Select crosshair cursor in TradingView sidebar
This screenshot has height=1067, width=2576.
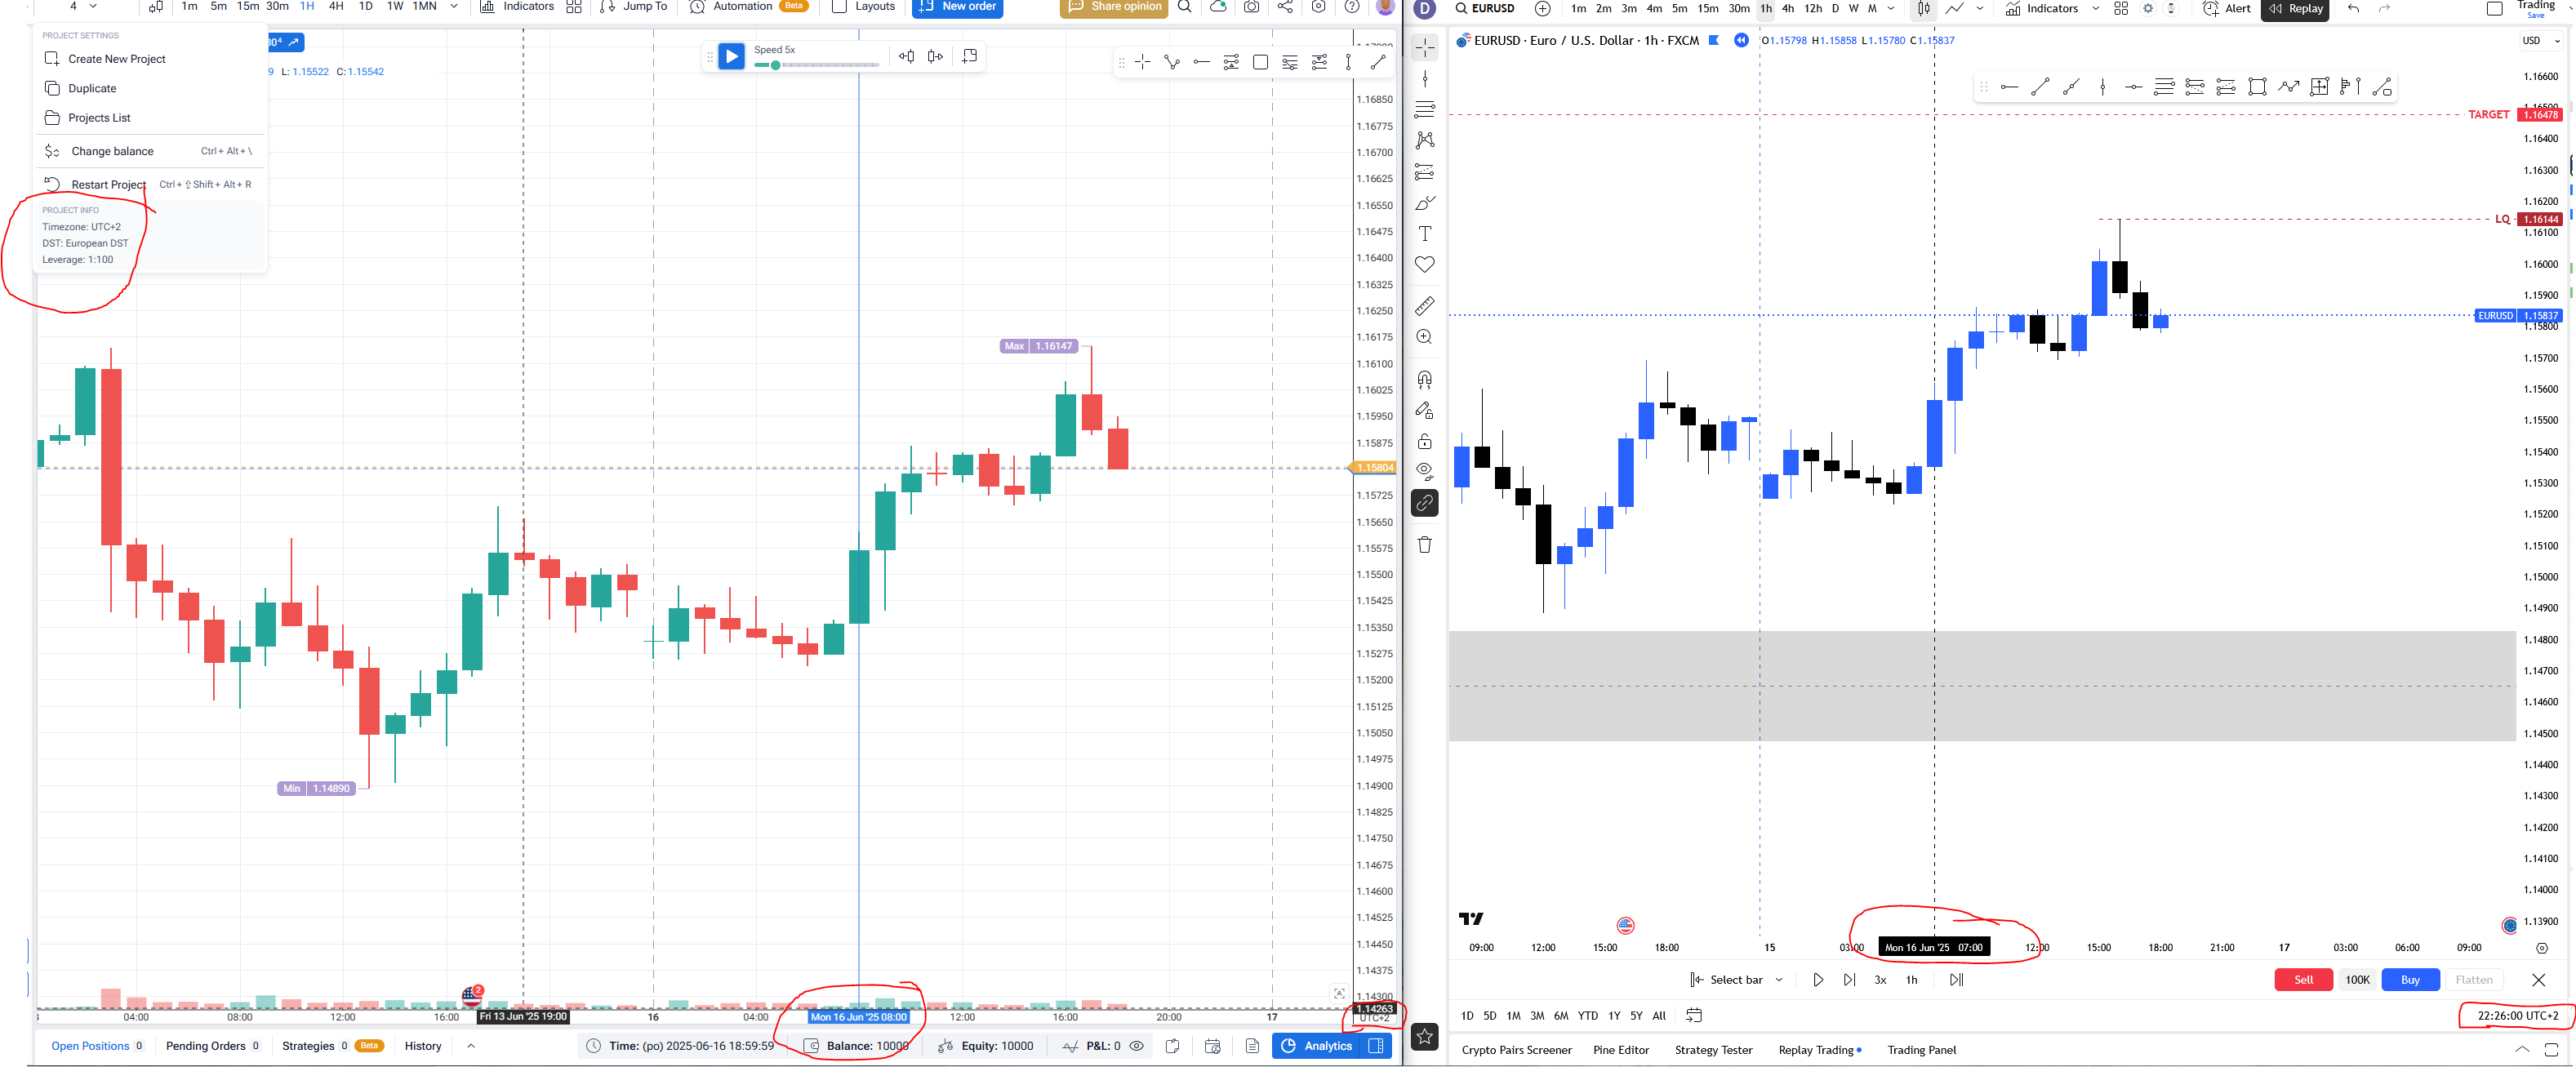coord(1425,47)
